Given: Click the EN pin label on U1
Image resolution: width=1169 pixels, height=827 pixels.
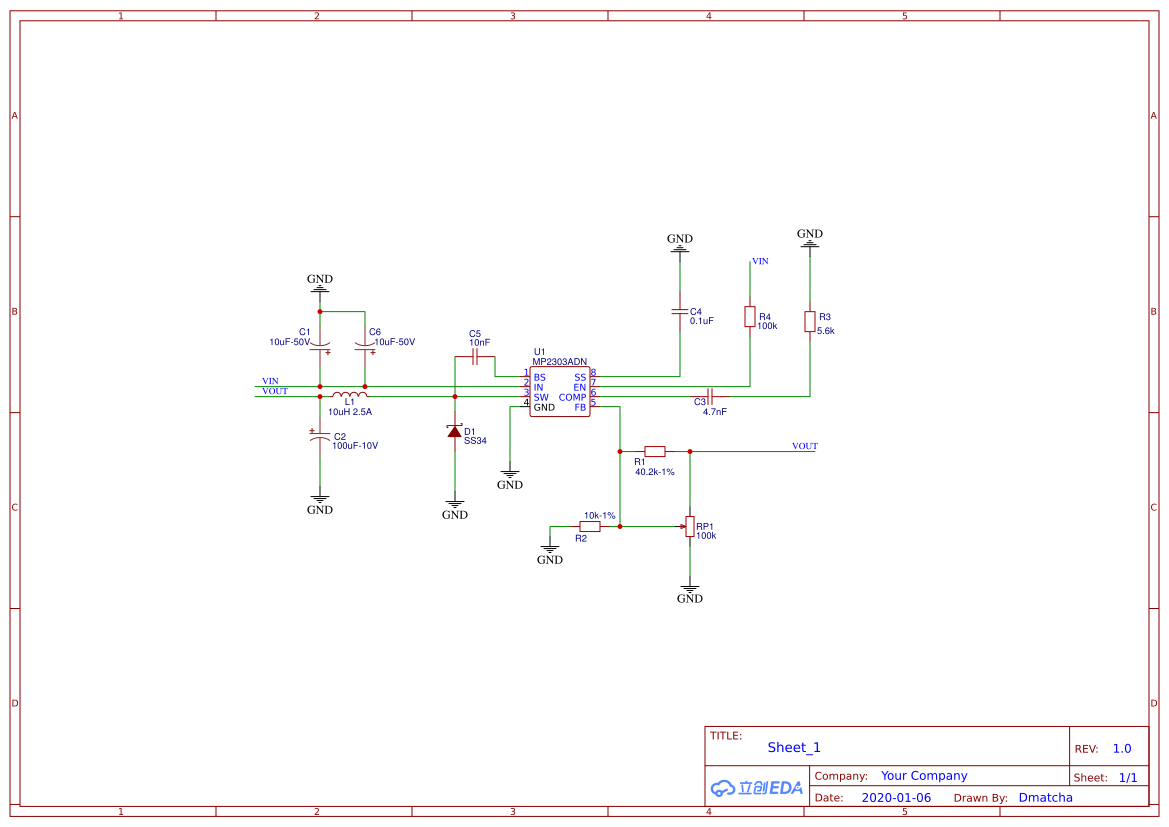Looking at the screenshot, I should pos(580,388).
